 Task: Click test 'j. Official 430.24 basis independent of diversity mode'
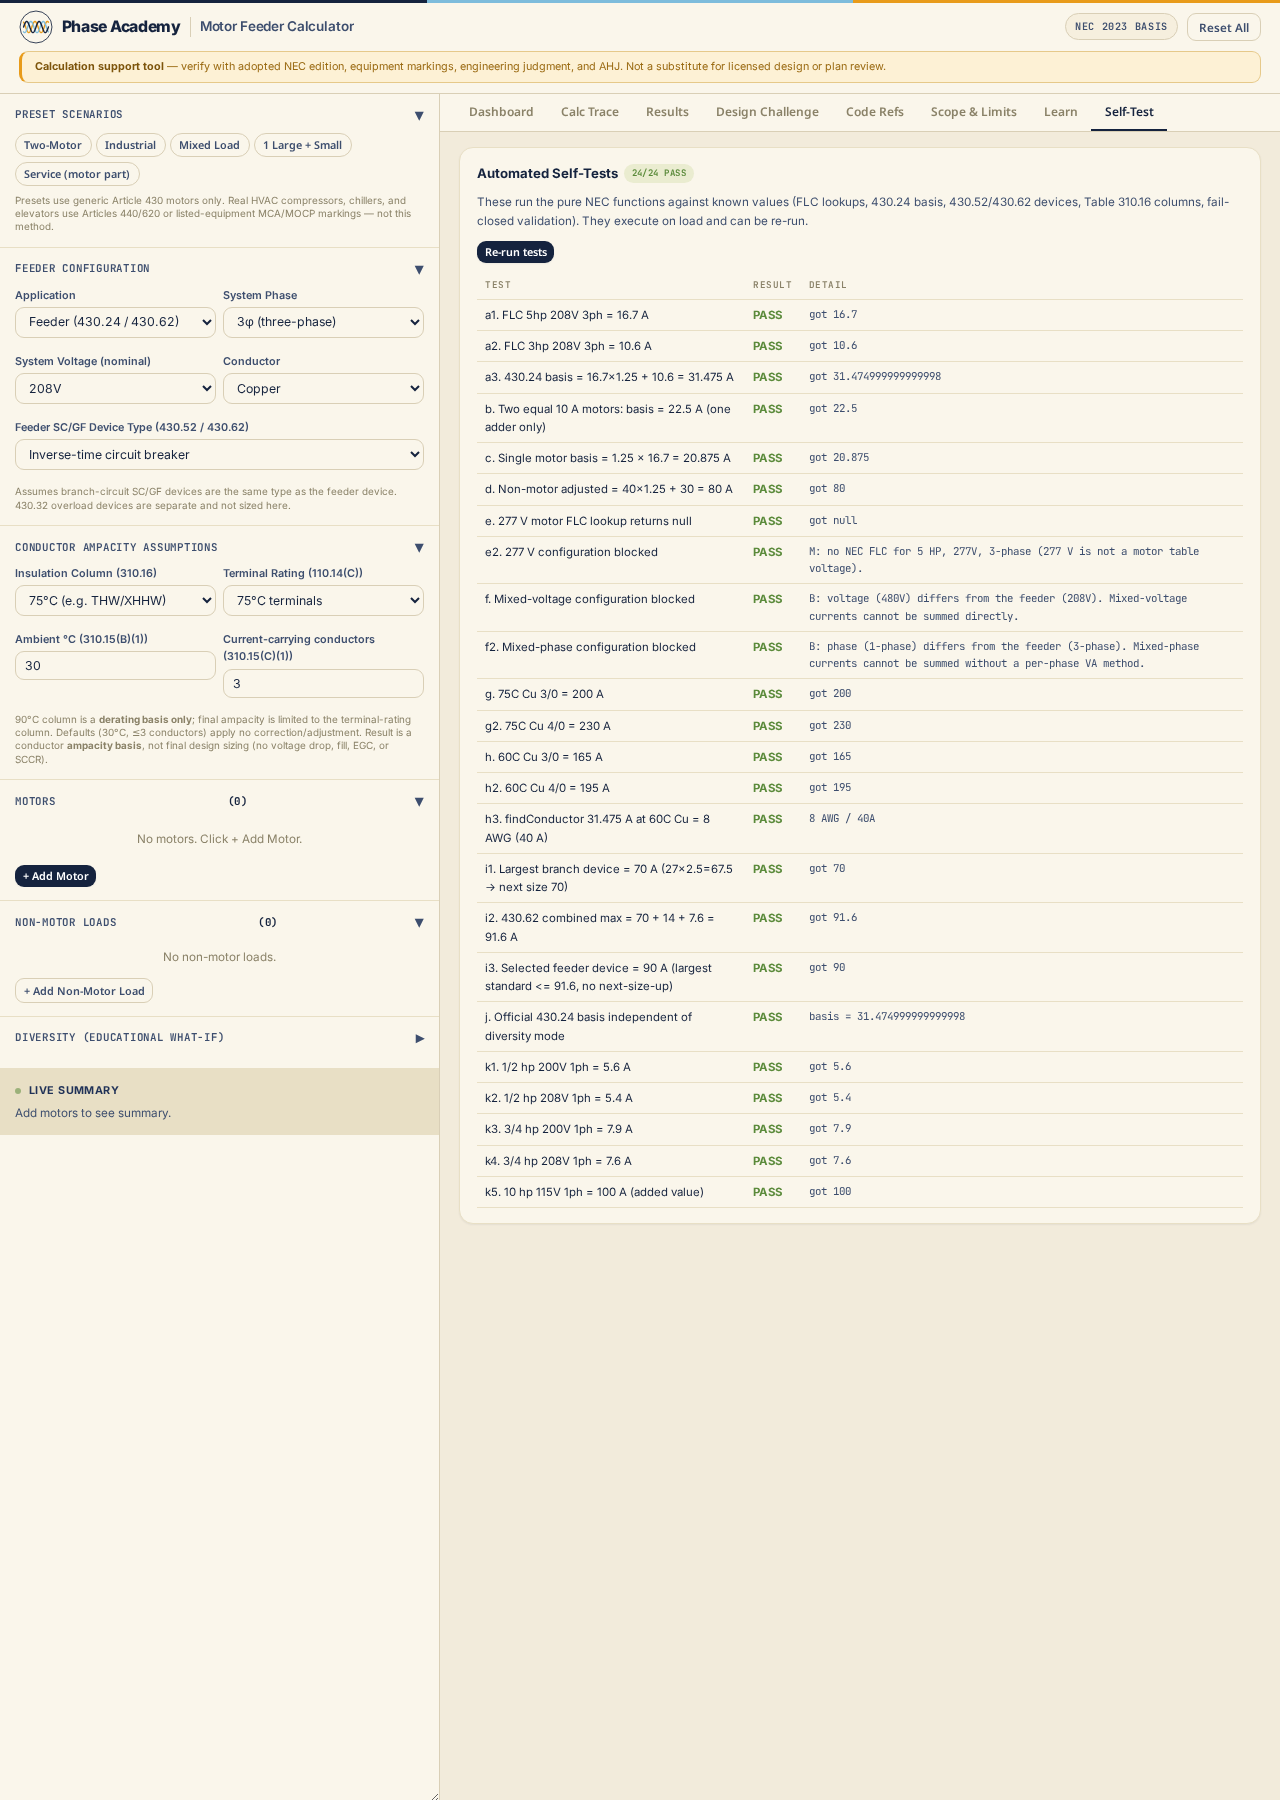588,1027
